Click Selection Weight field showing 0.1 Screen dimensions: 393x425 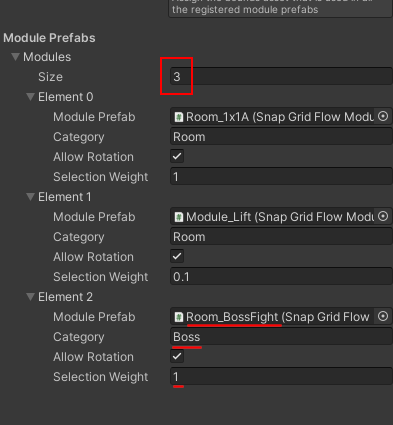(281, 276)
